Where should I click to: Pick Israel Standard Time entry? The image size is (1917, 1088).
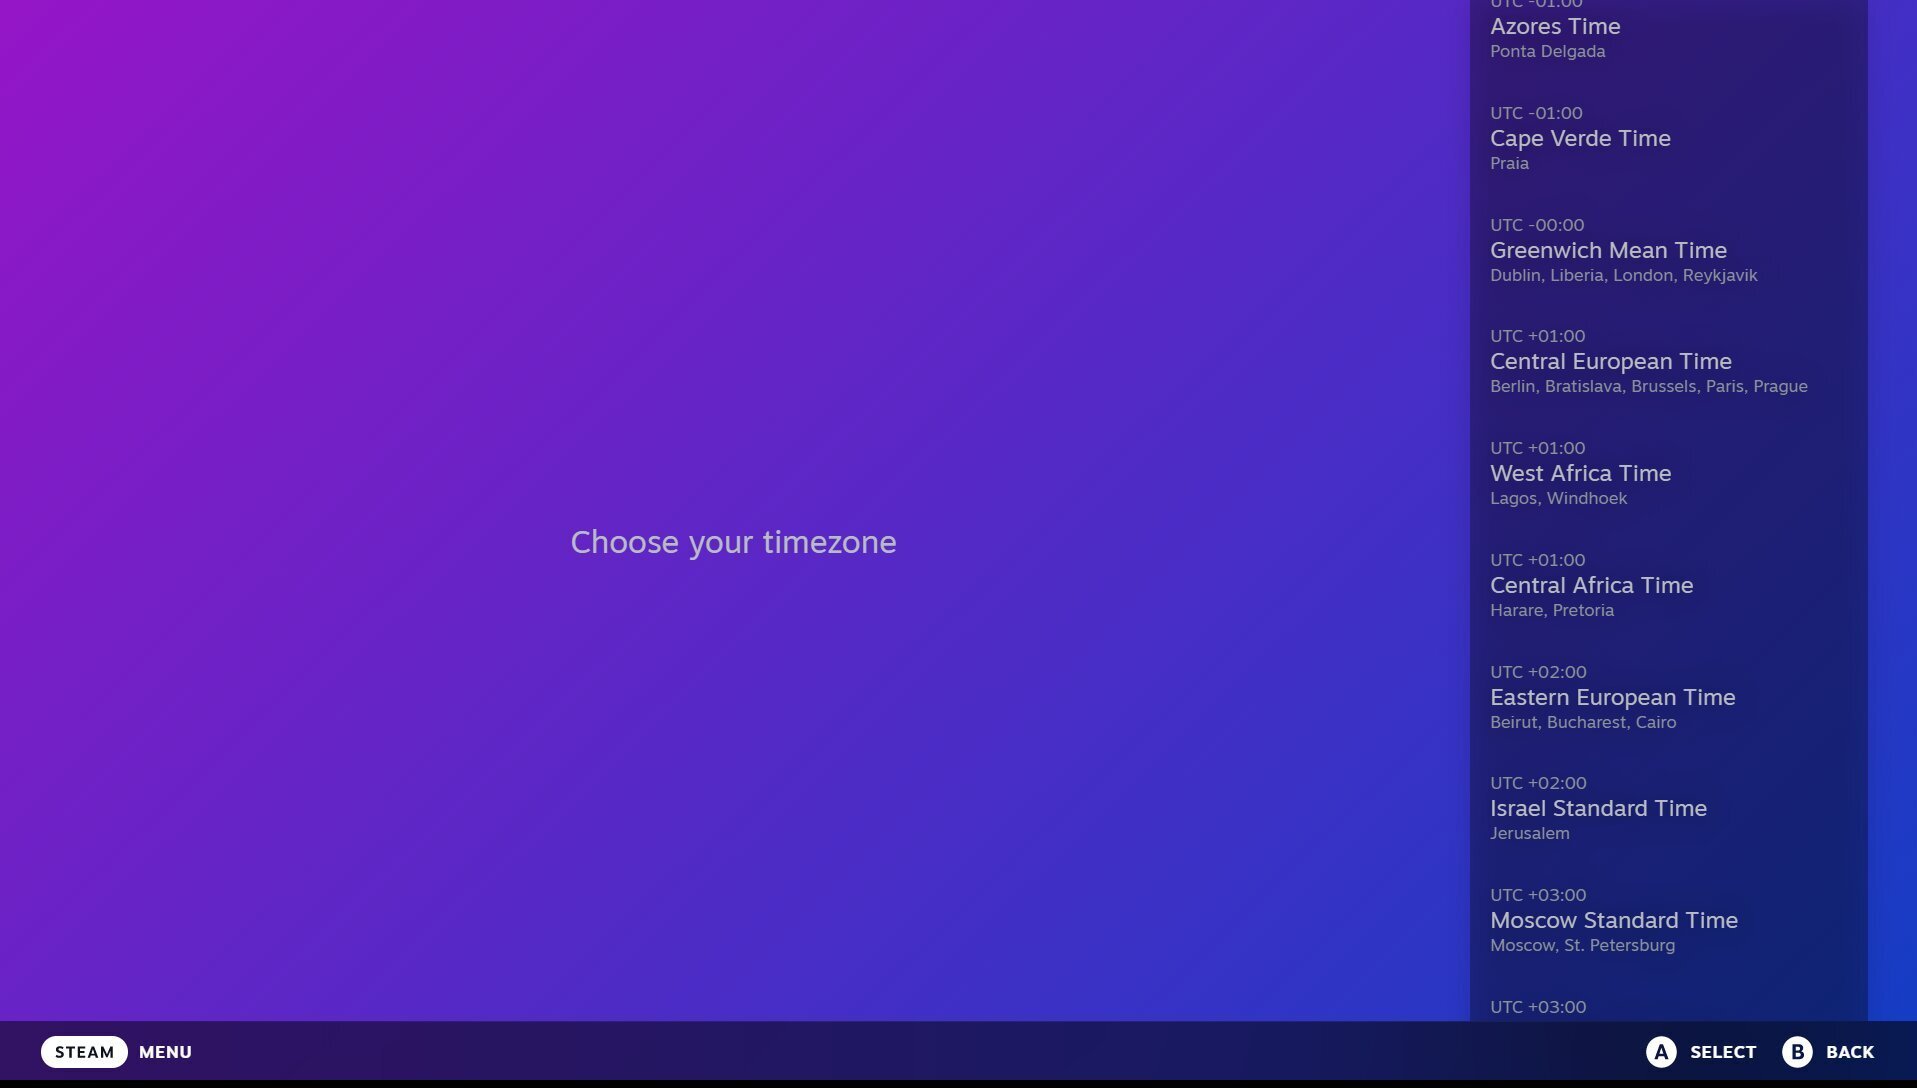[x=1668, y=808]
